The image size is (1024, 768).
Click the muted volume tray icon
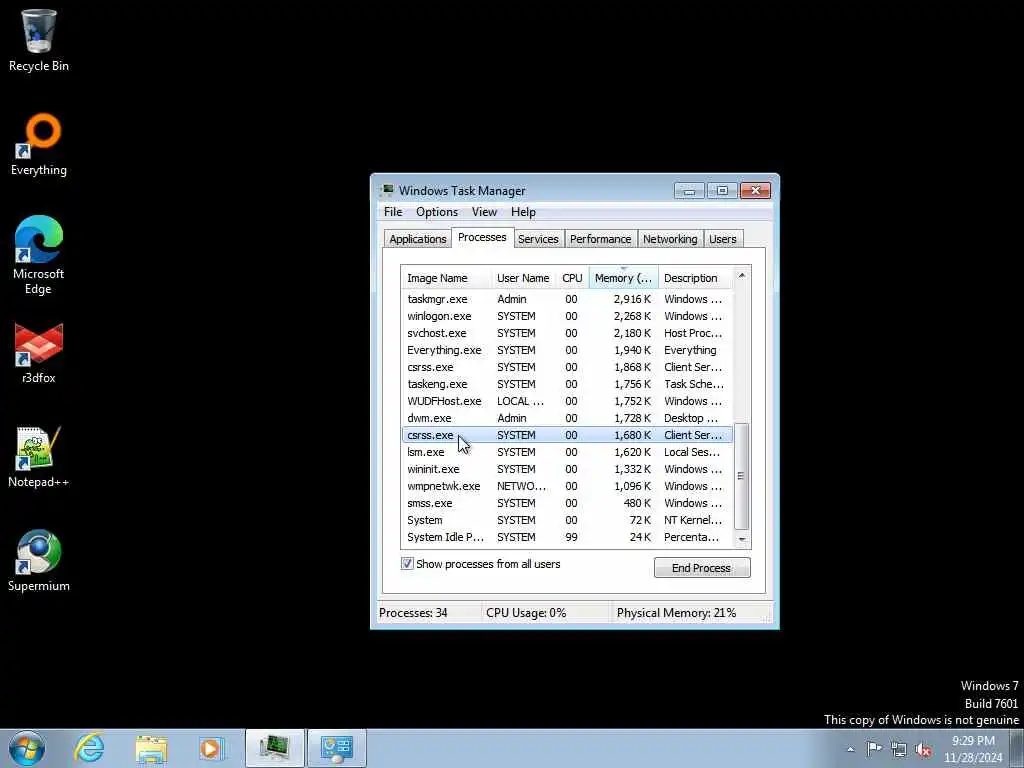click(x=923, y=750)
